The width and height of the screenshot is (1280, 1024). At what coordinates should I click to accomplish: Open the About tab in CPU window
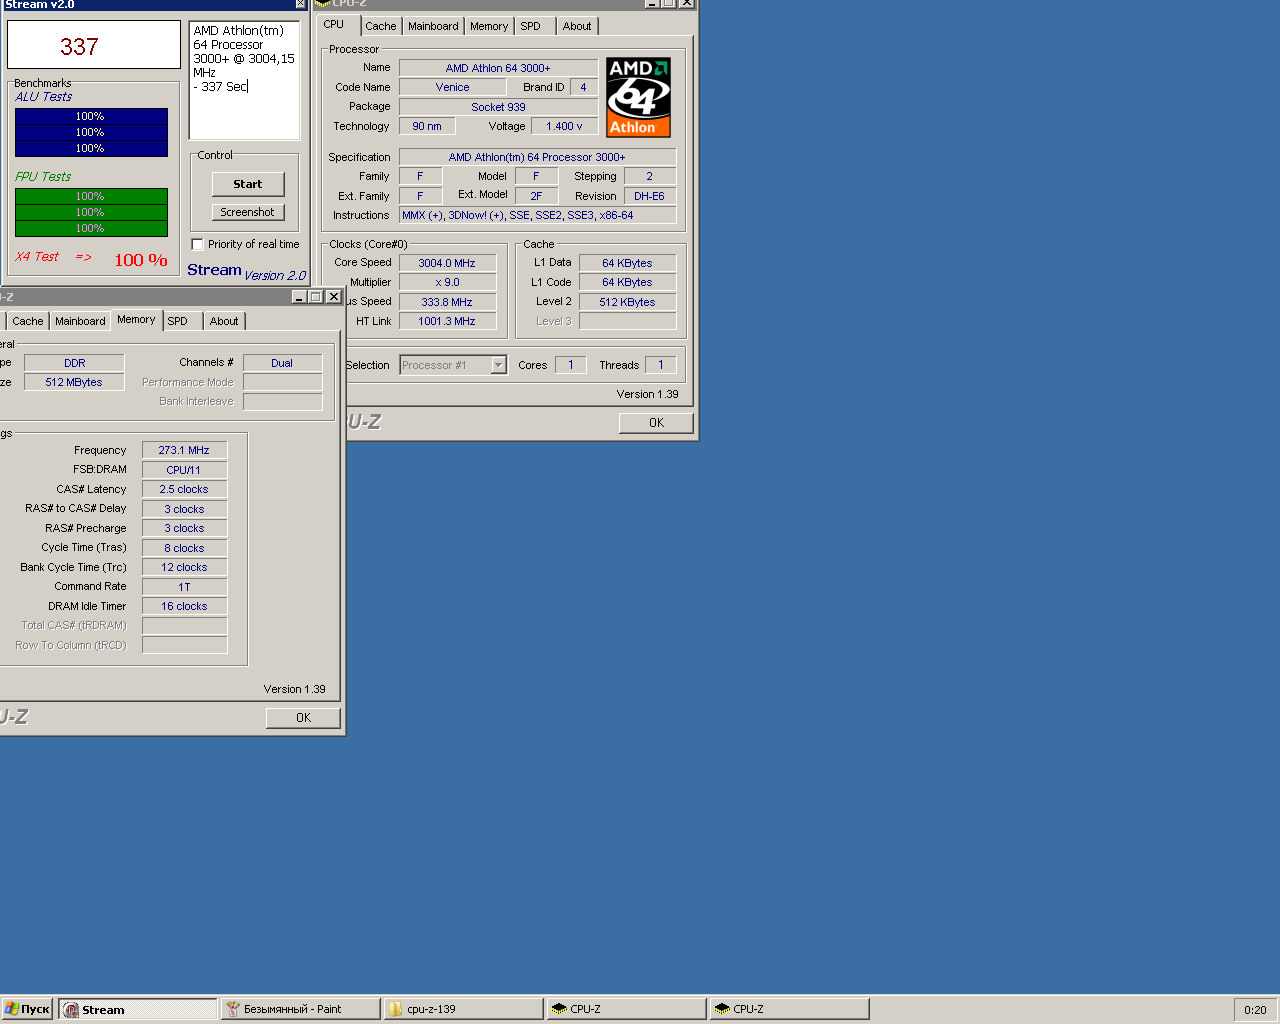pos(577,26)
